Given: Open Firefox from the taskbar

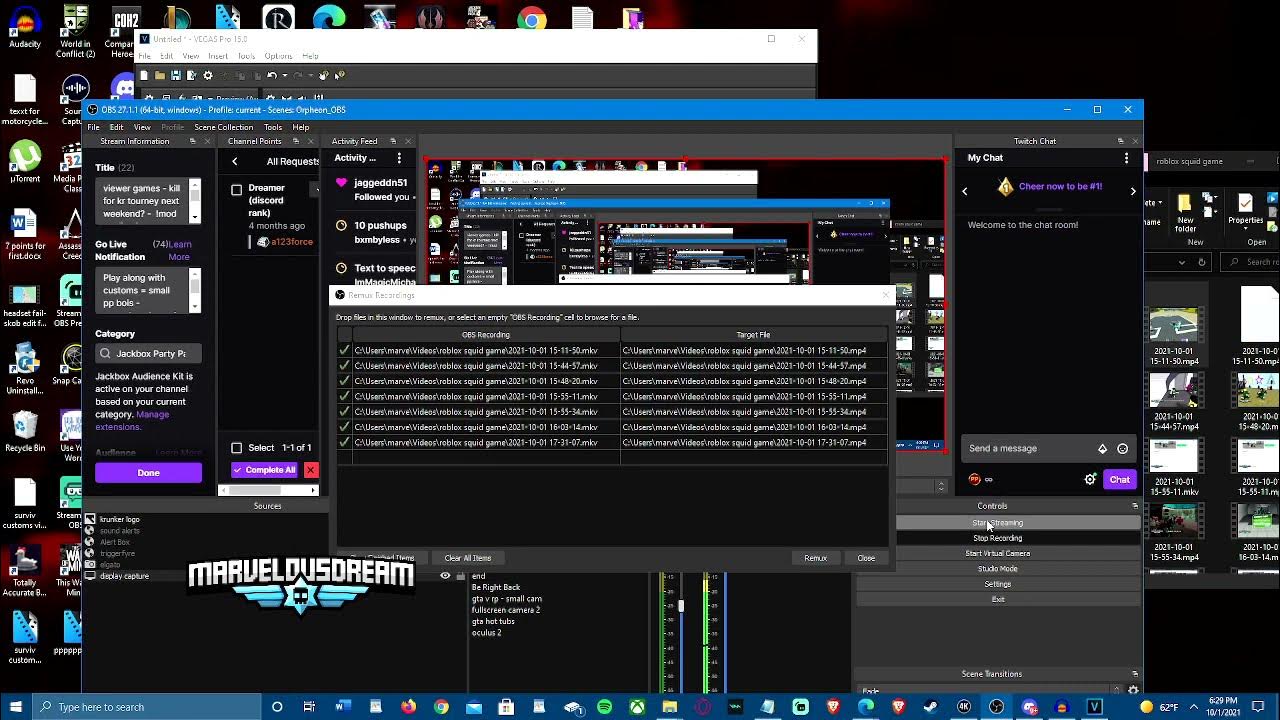Looking at the screenshot, I should 408,707.
